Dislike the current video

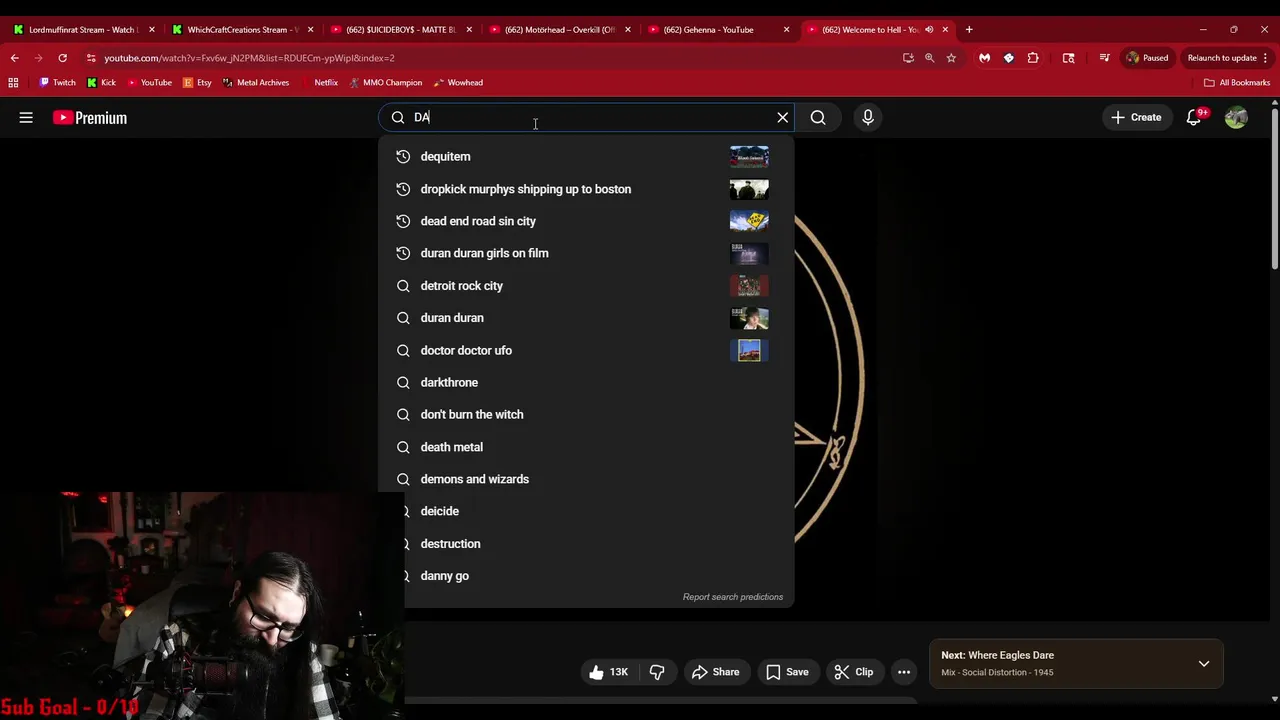point(657,672)
